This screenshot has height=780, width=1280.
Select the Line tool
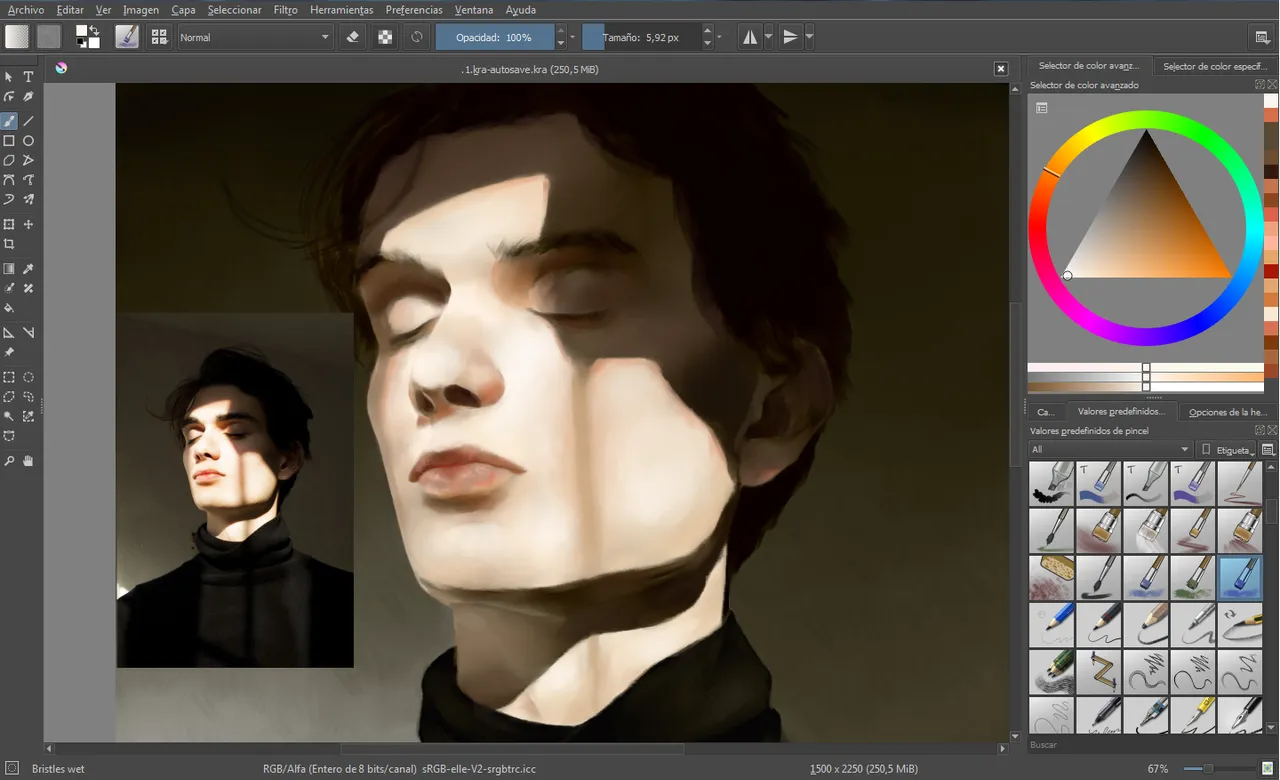(x=28, y=121)
